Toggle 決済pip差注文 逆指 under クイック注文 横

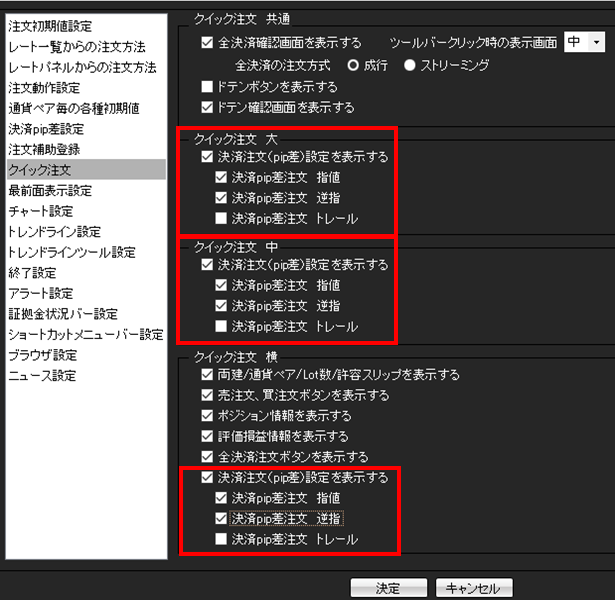pos(221,518)
